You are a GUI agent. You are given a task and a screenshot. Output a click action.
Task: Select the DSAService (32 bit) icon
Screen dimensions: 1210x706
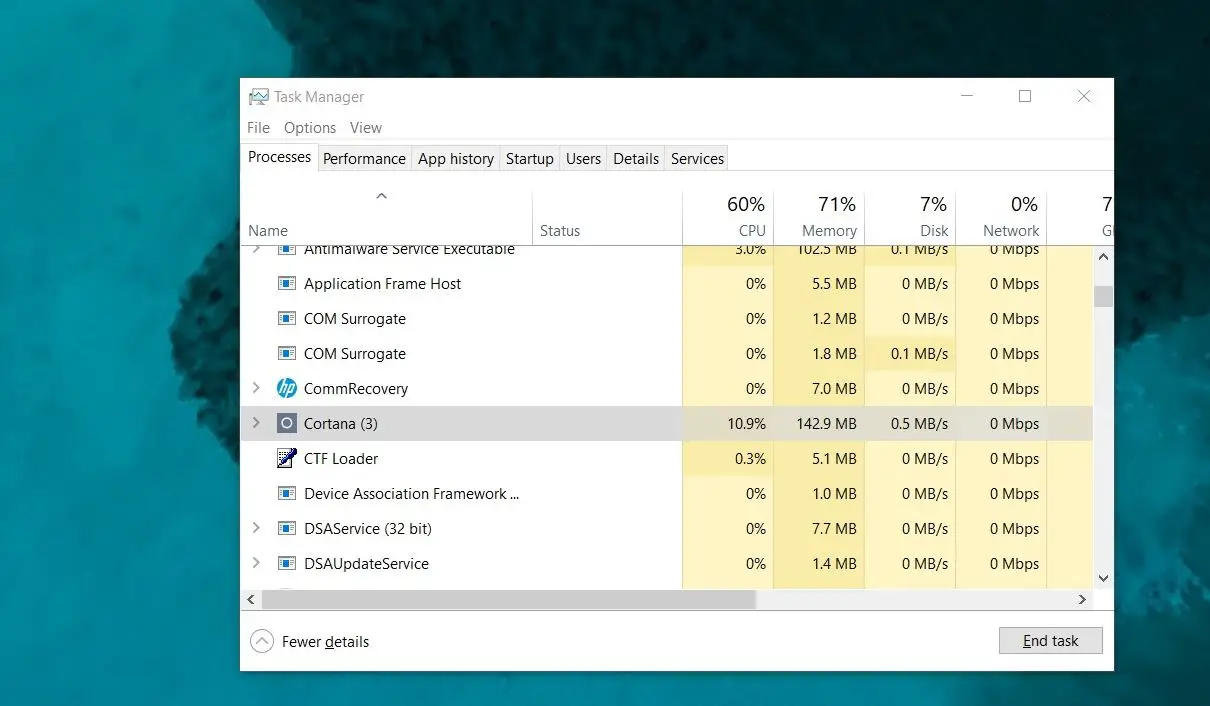(x=287, y=528)
